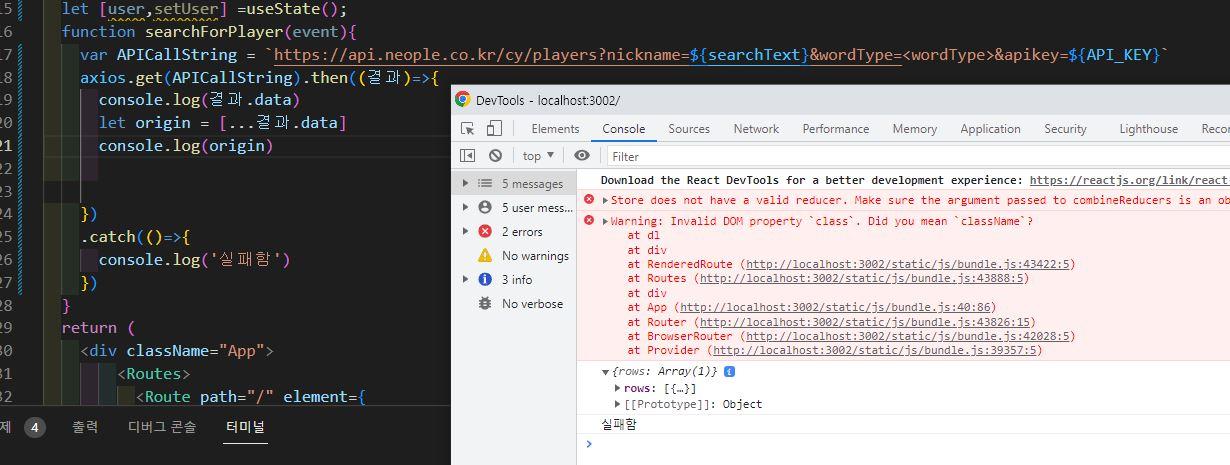Go to the Application tab

click(990, 129)
